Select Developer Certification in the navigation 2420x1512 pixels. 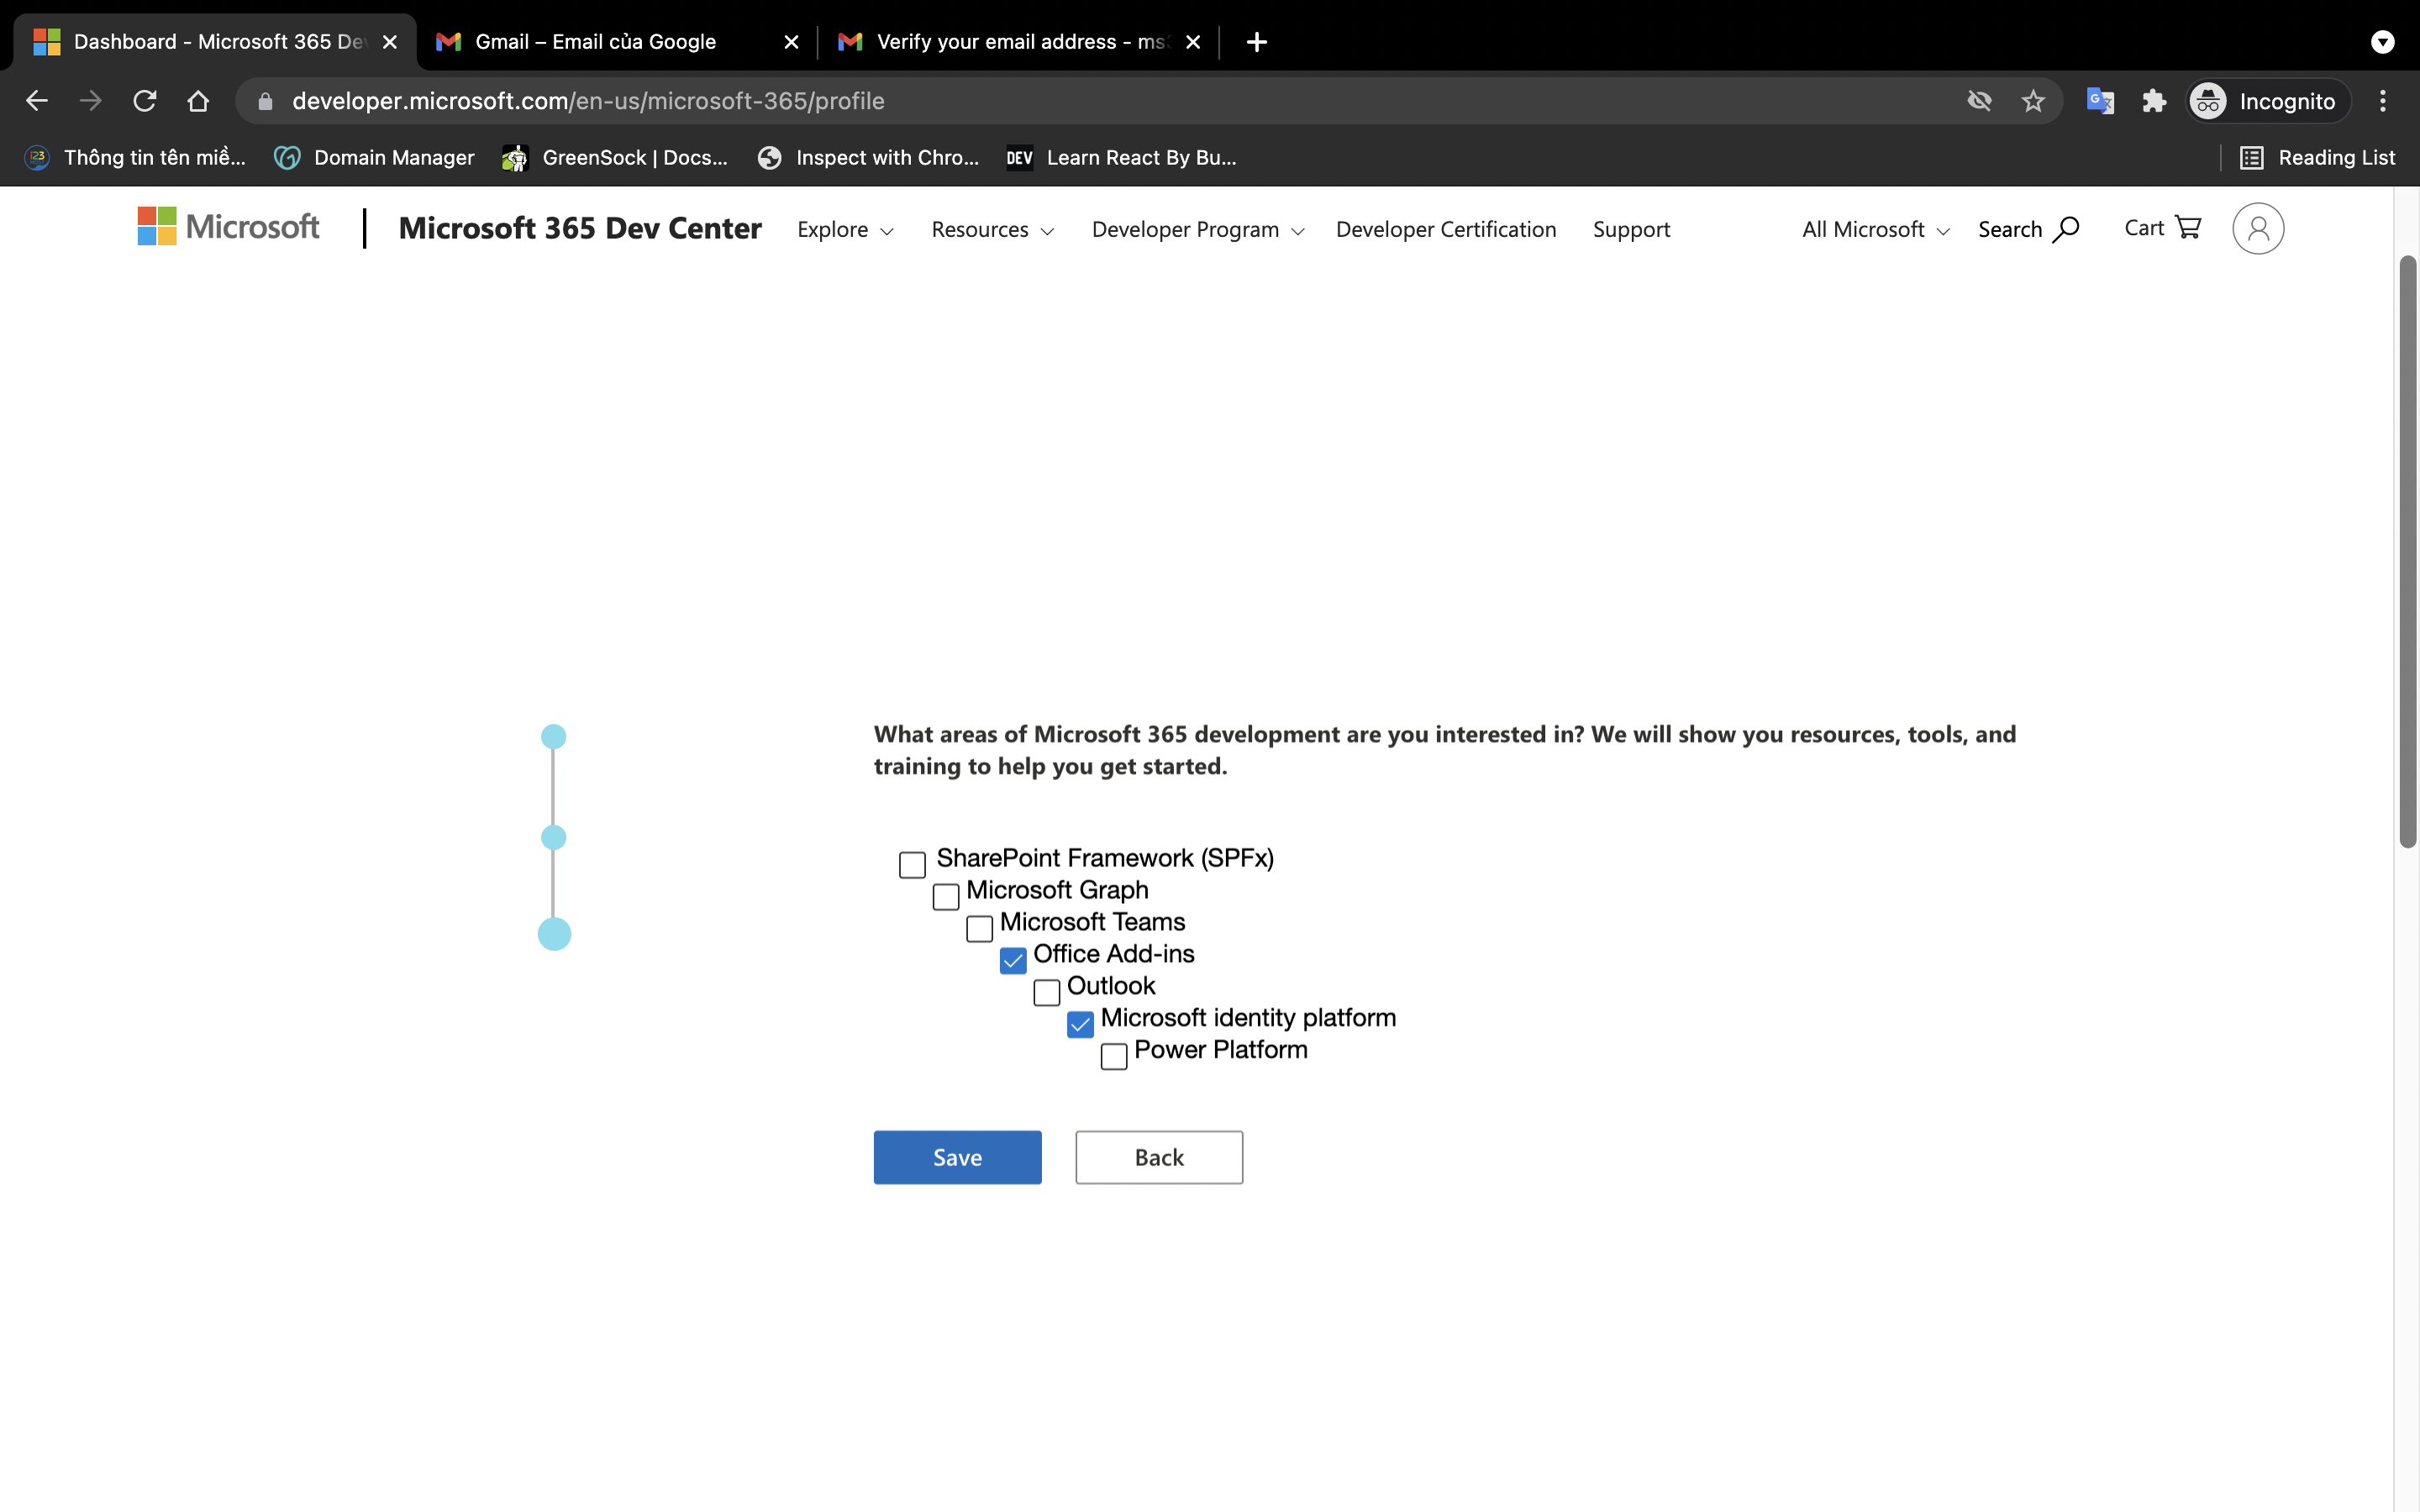[x=1445, y=229]
